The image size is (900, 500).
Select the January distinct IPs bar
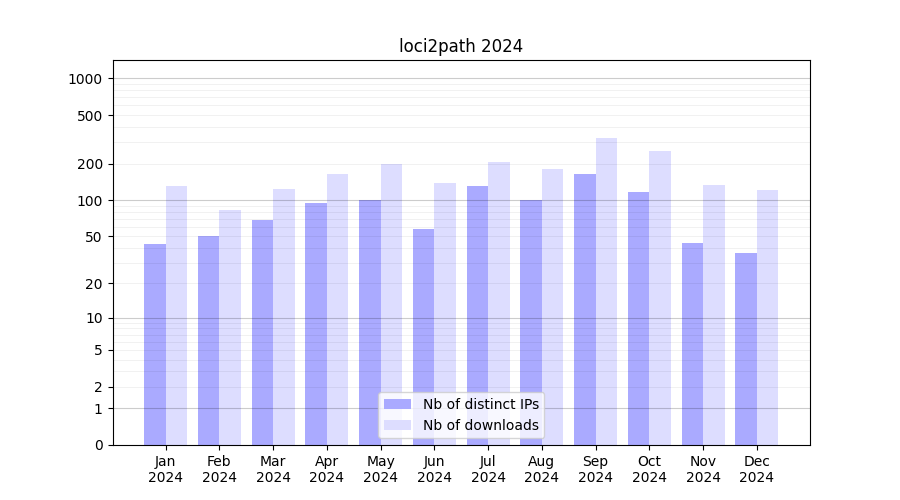pos(155,345)
